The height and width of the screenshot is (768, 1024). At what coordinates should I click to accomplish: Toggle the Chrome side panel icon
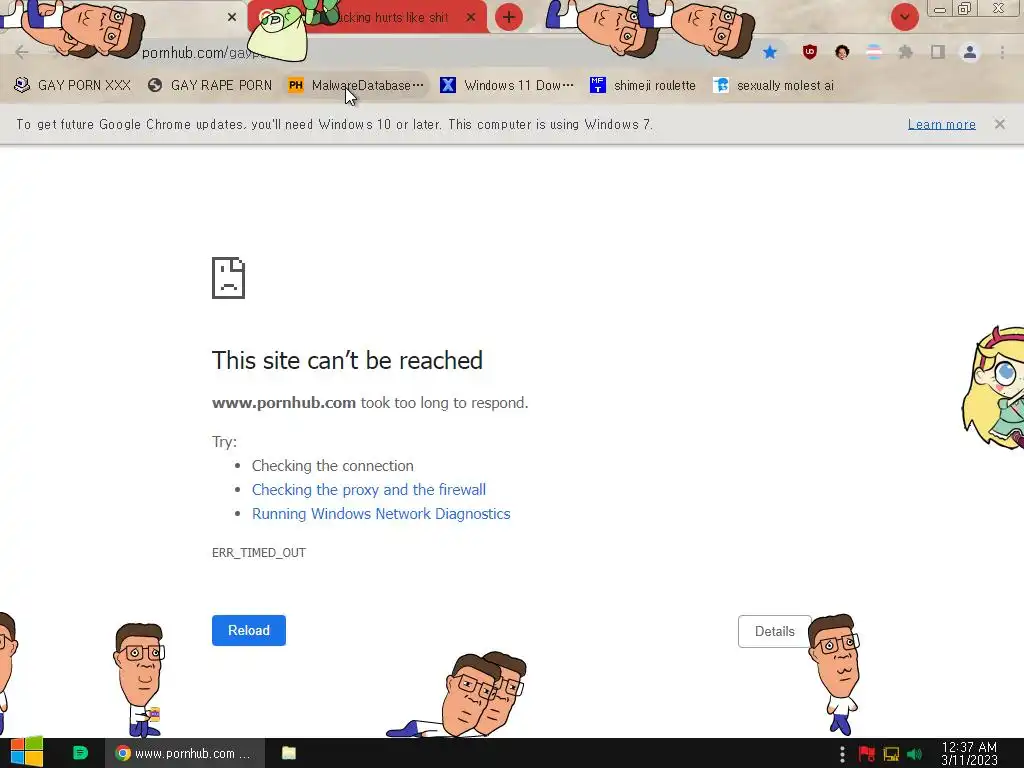coord(938,52)
